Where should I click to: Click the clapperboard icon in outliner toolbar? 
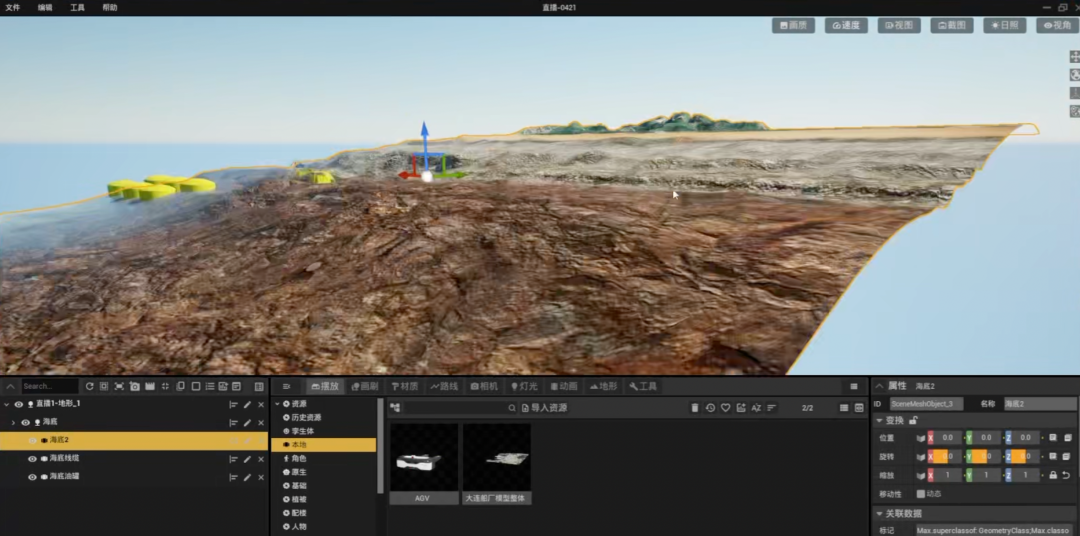[149, 386]
